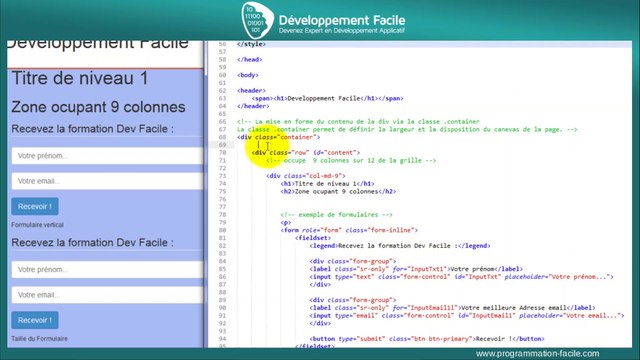Click the Développement Facile logo icon
The image size is (640, 360).
pyautogui.click(x=257, y=20)
